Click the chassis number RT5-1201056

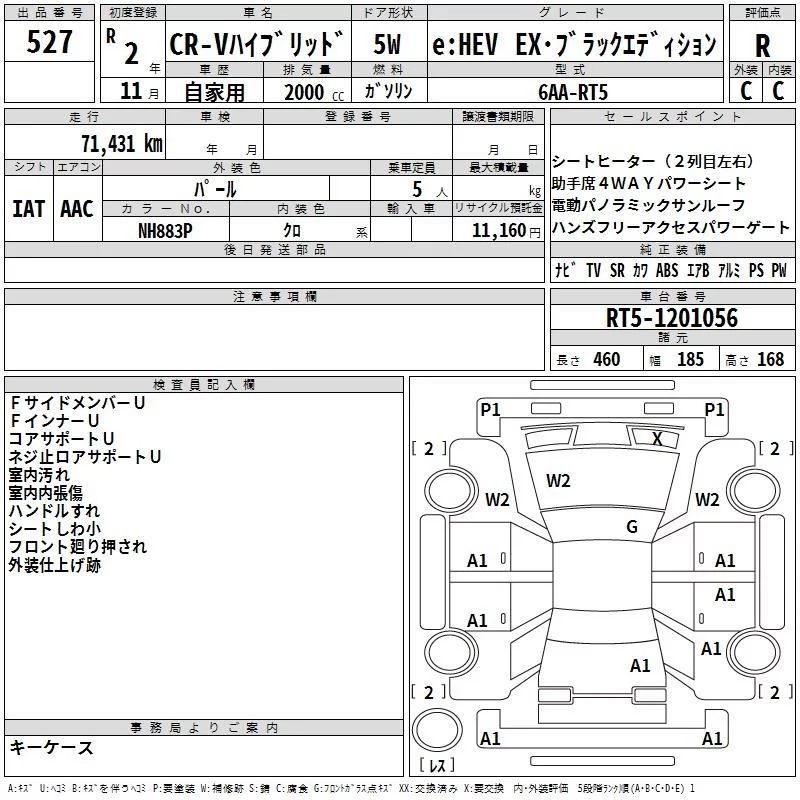tap(672, 319)
